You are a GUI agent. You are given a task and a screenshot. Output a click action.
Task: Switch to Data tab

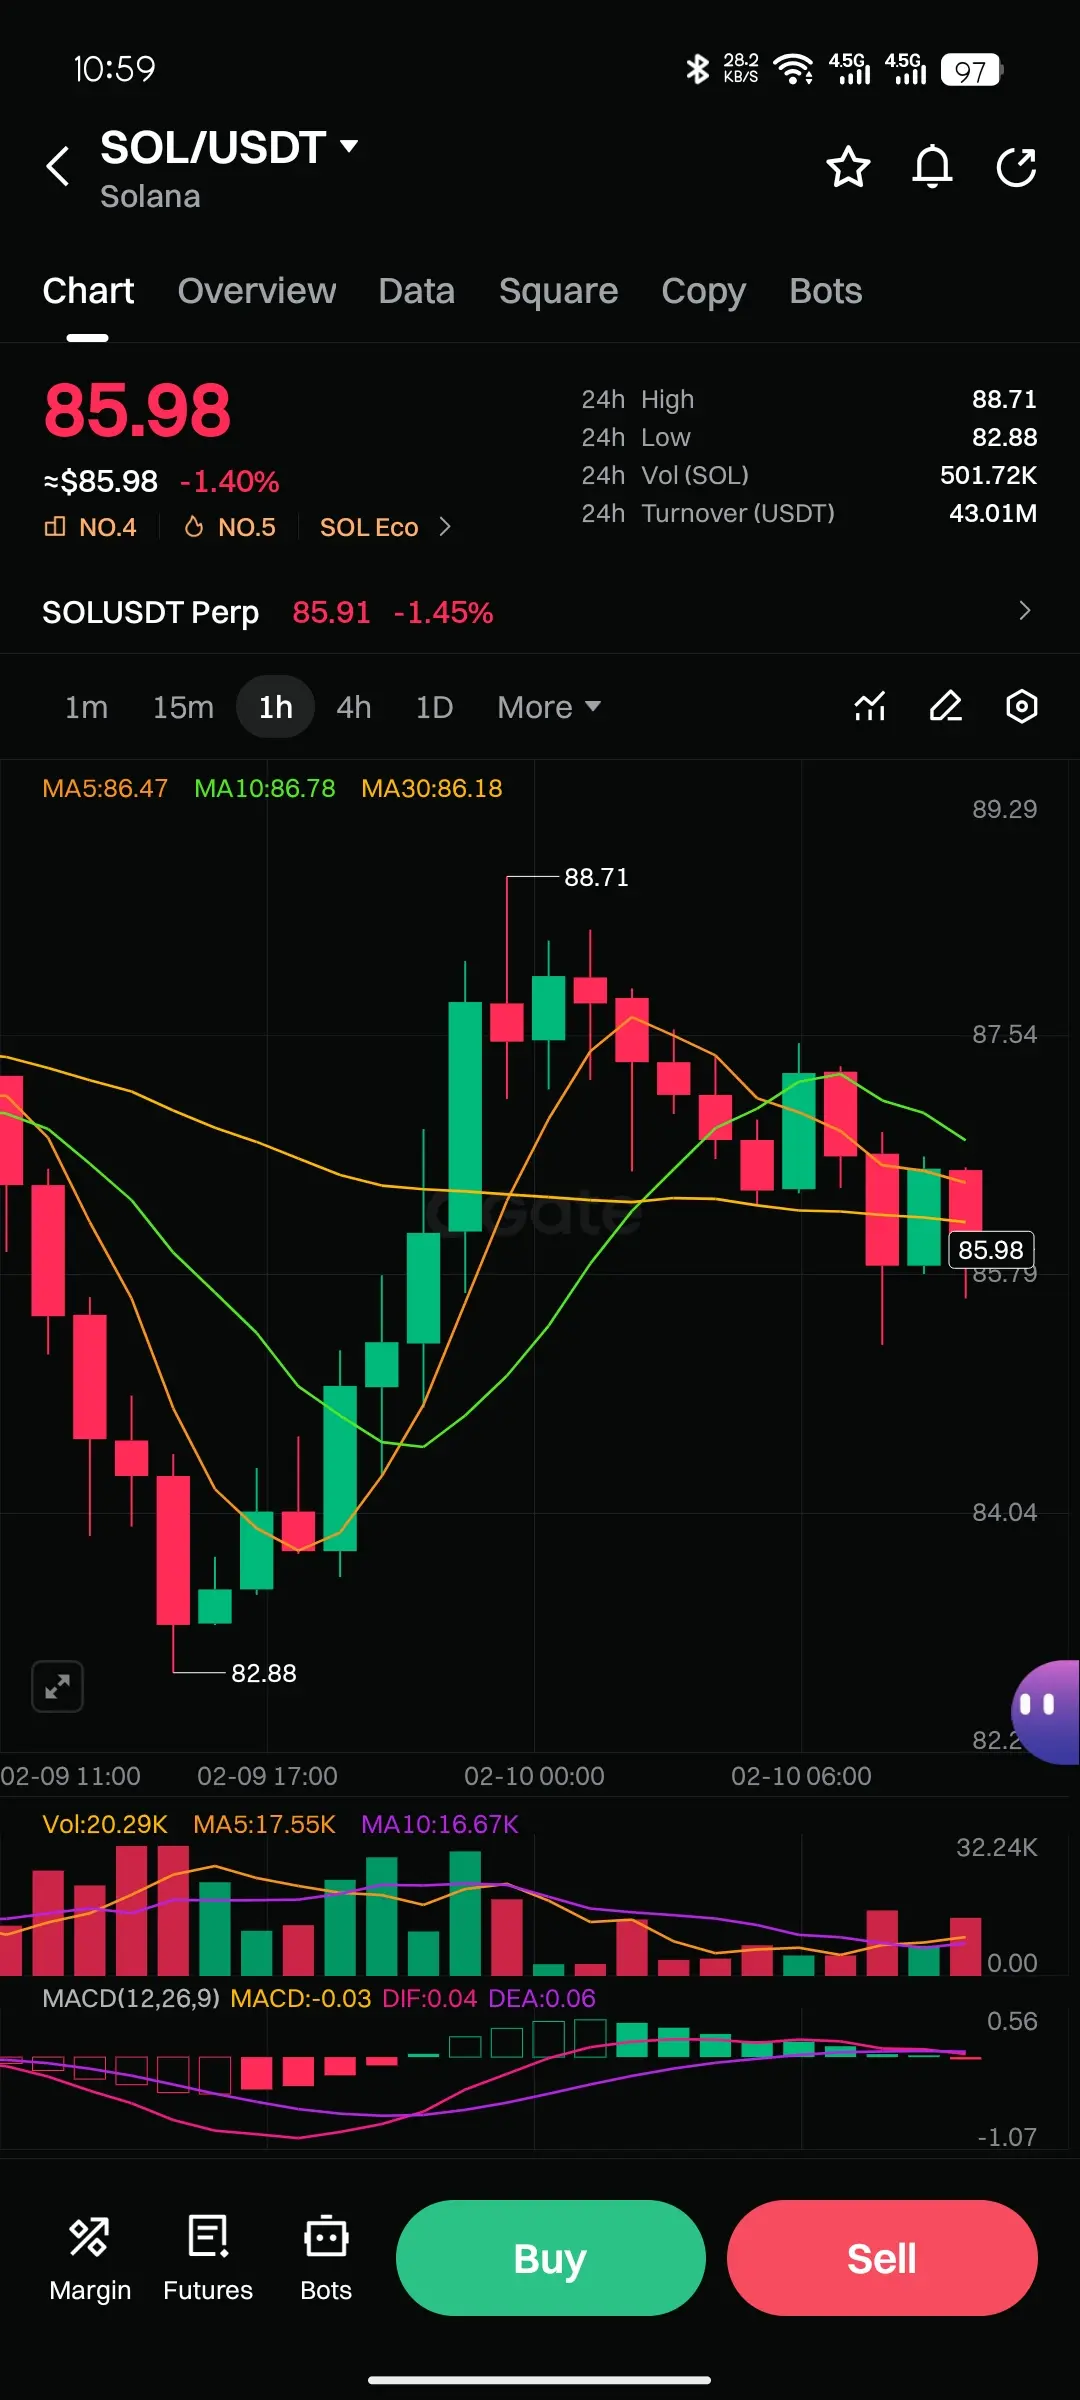pyautogui.click(x=417, y=291)
